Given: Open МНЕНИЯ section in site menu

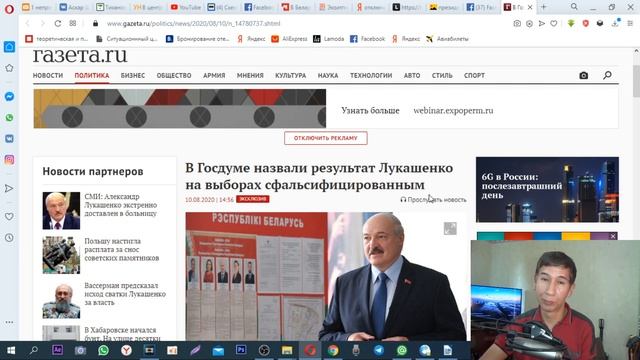Looking at the screenshot, I should [250, 76].
